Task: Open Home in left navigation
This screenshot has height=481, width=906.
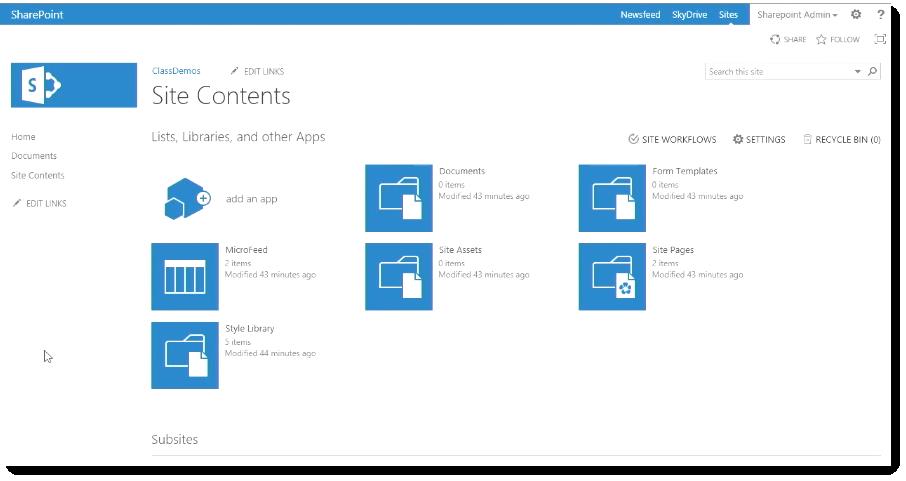Action: (x=23, y=137)
